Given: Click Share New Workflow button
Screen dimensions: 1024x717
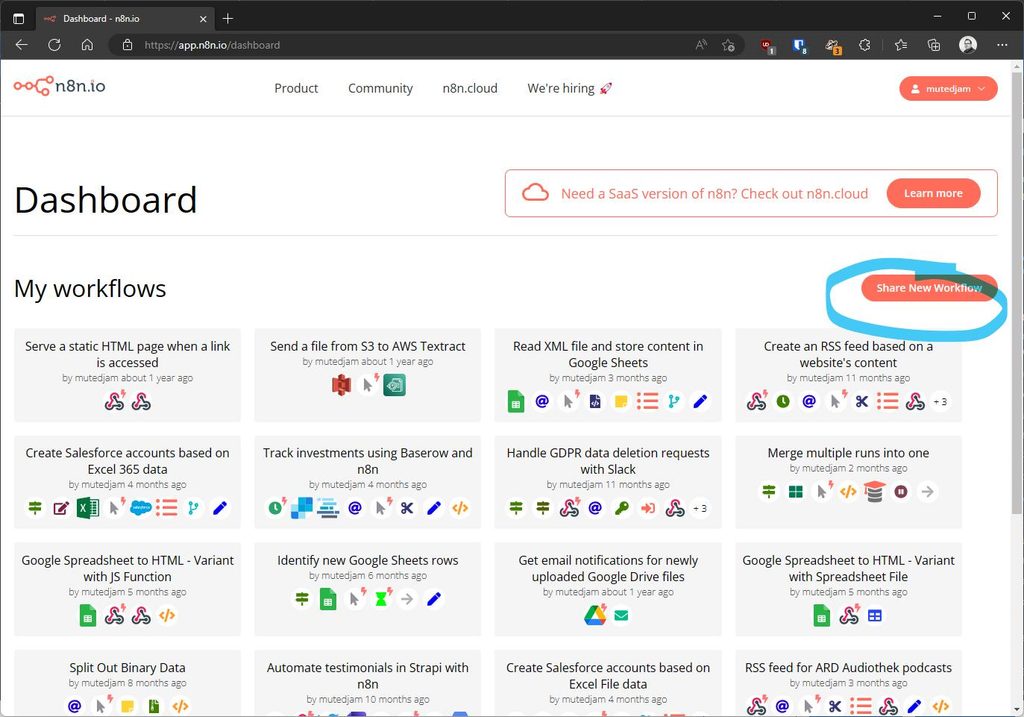Looking at the screenshot, I should pyautogui.click(x=929, y=288).
